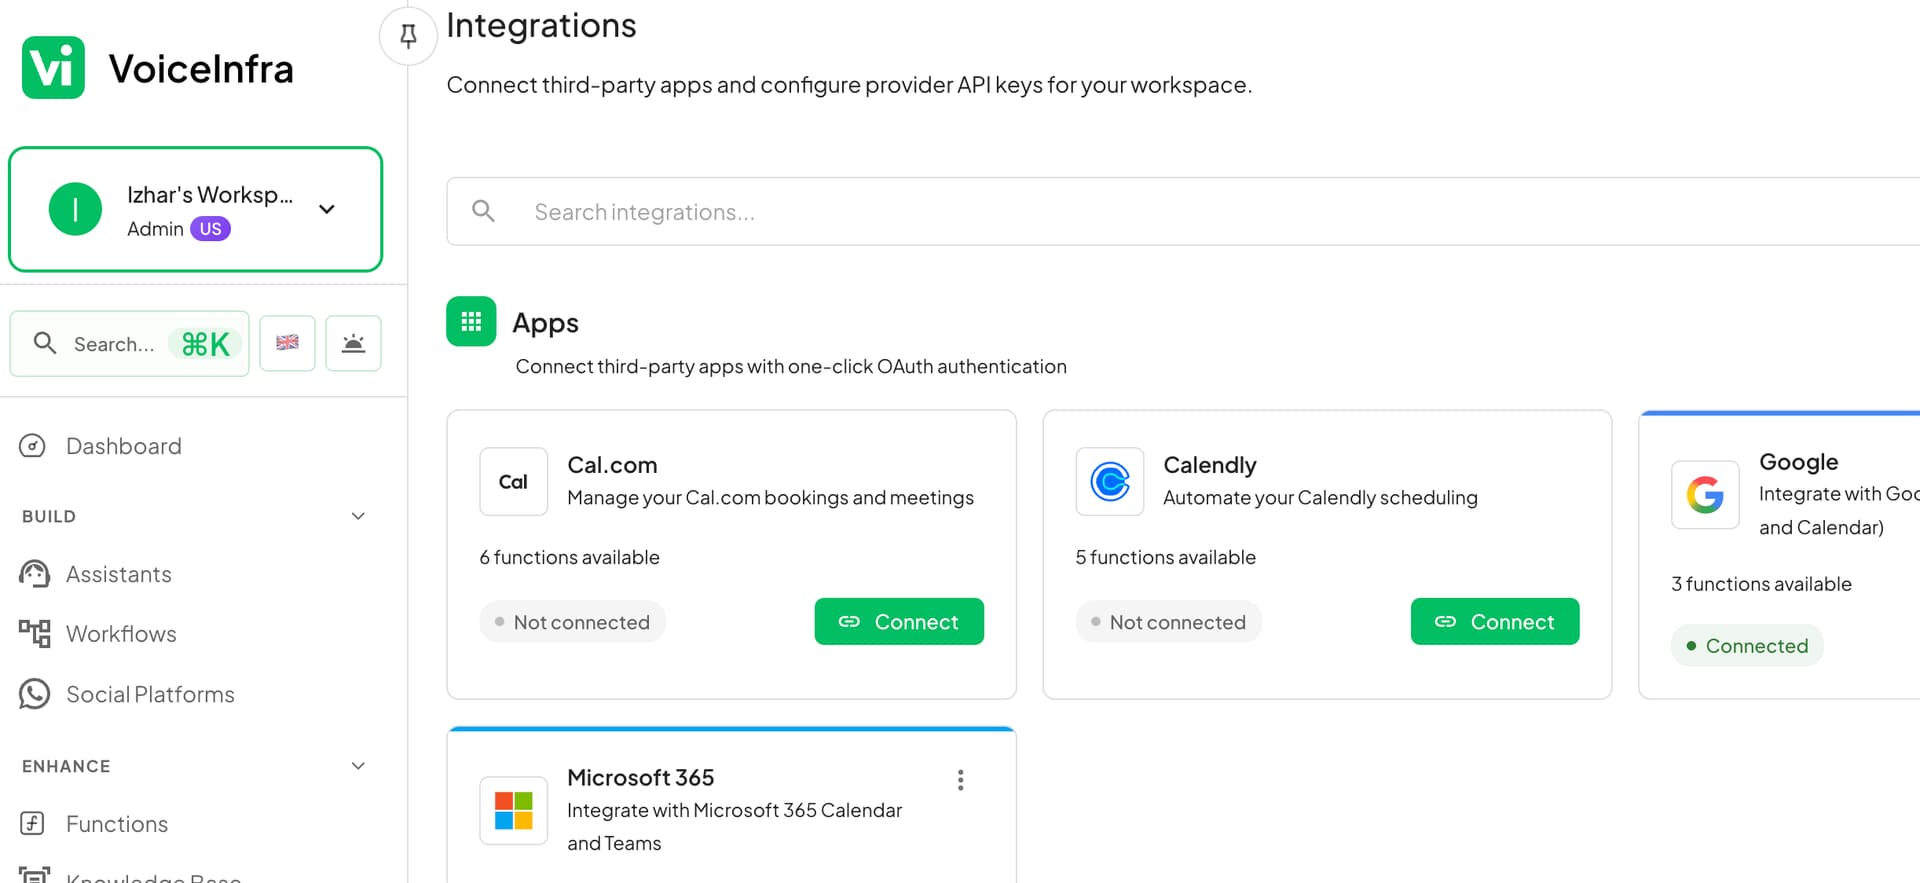Click the Google logo tile
1920x883 pixels.
click(x=1705, y=494)
